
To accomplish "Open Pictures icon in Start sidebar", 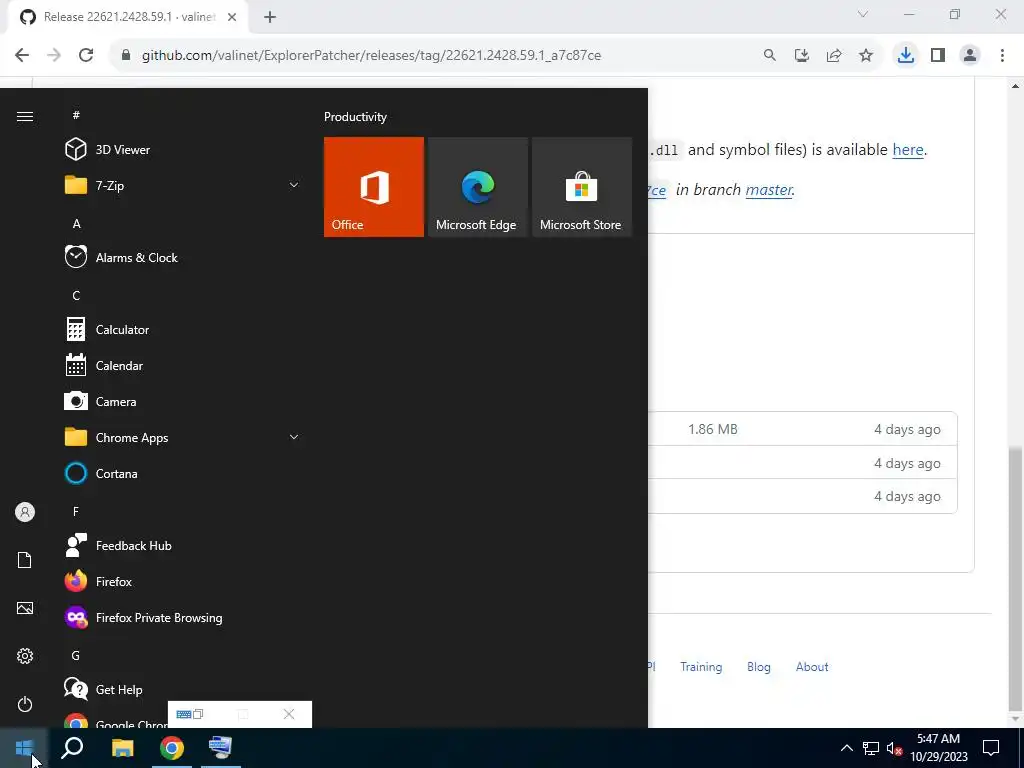I will (x=25, y=608).
